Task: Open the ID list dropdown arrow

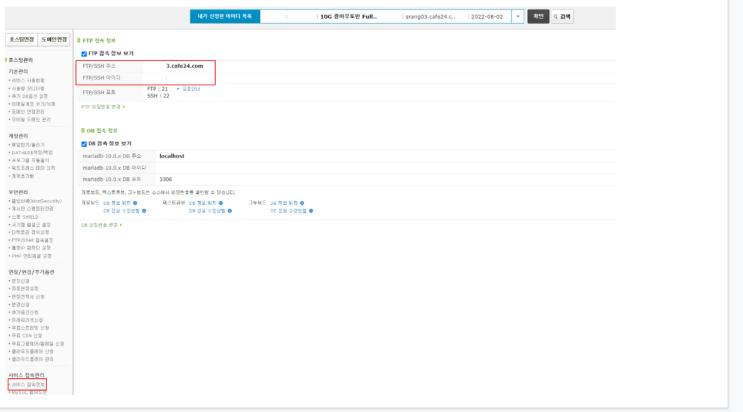Action: coord(517,17)
